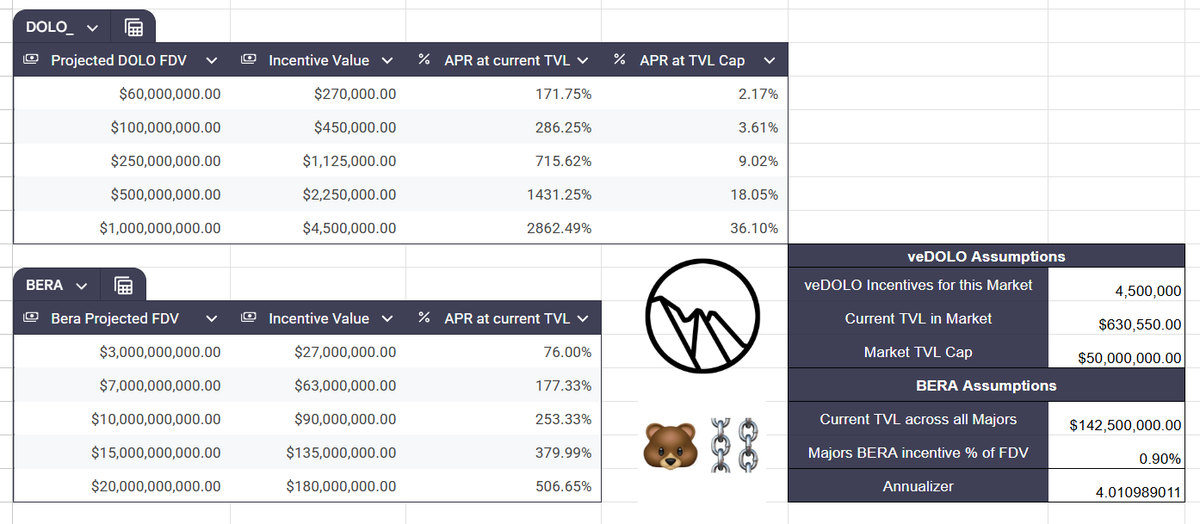The height and width of the screenshot is (524, 1200).
Task: Open the DOLO_ table name dropdown
Action: (x=93, y=27)
